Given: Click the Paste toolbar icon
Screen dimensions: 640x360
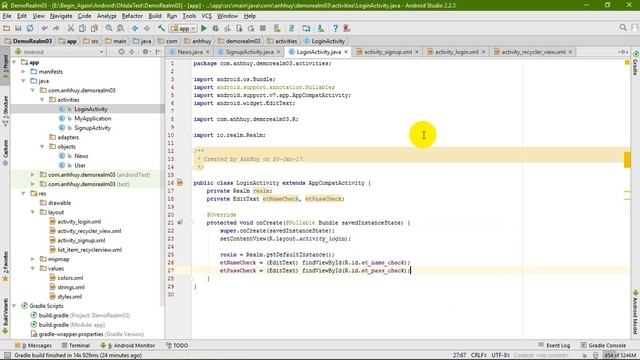Looking at the screenshot, I should (94, 28).
